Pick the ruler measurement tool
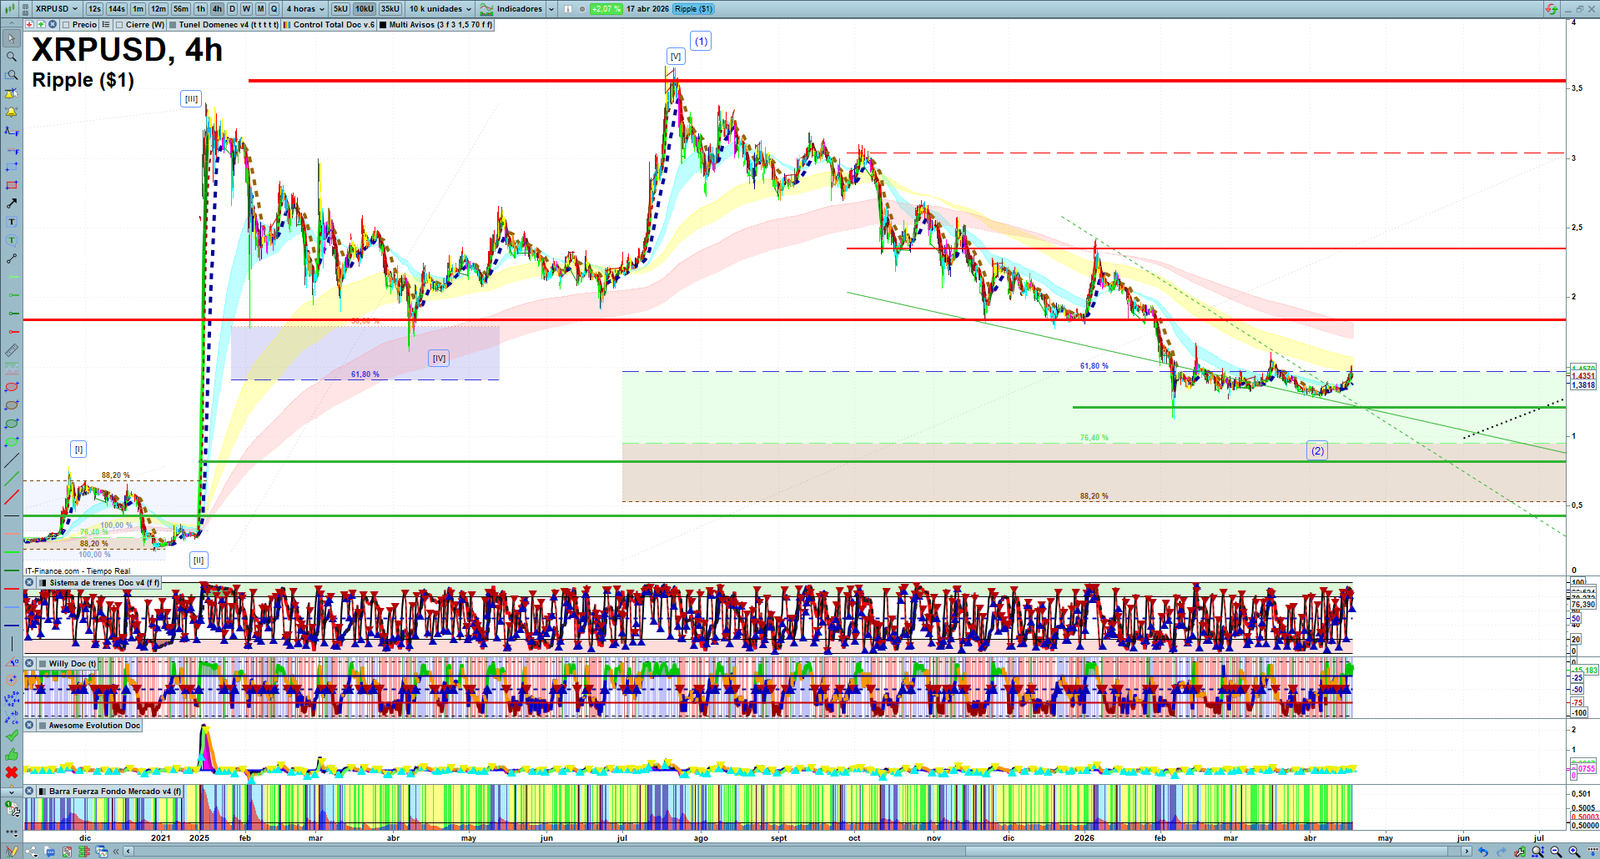Screen dimensions: 1600x859 coord(11,351)
